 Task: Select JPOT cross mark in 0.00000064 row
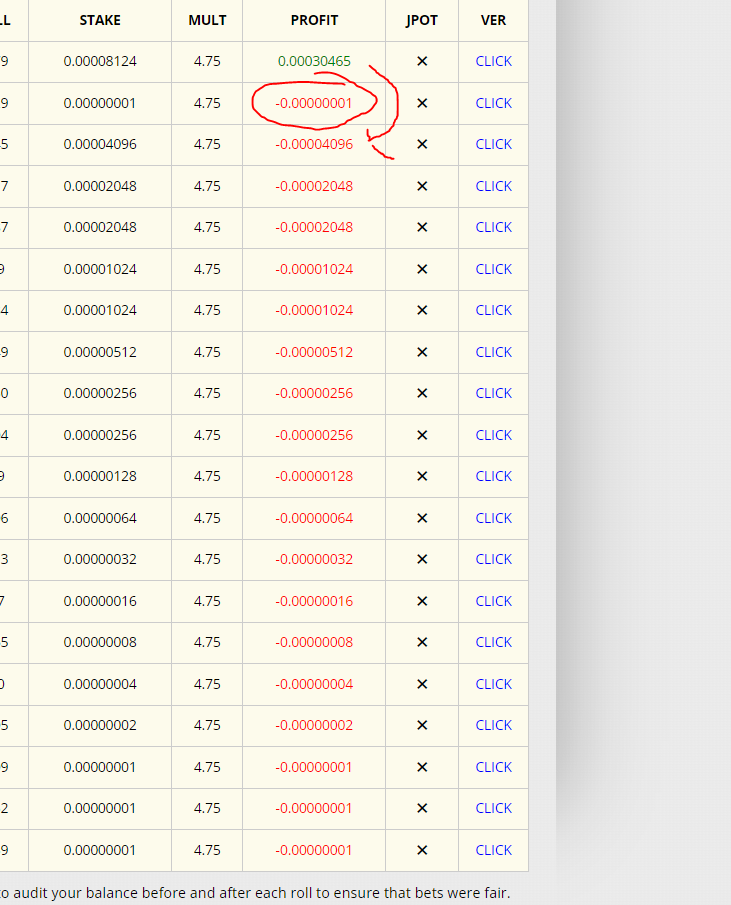click(422, 518)
